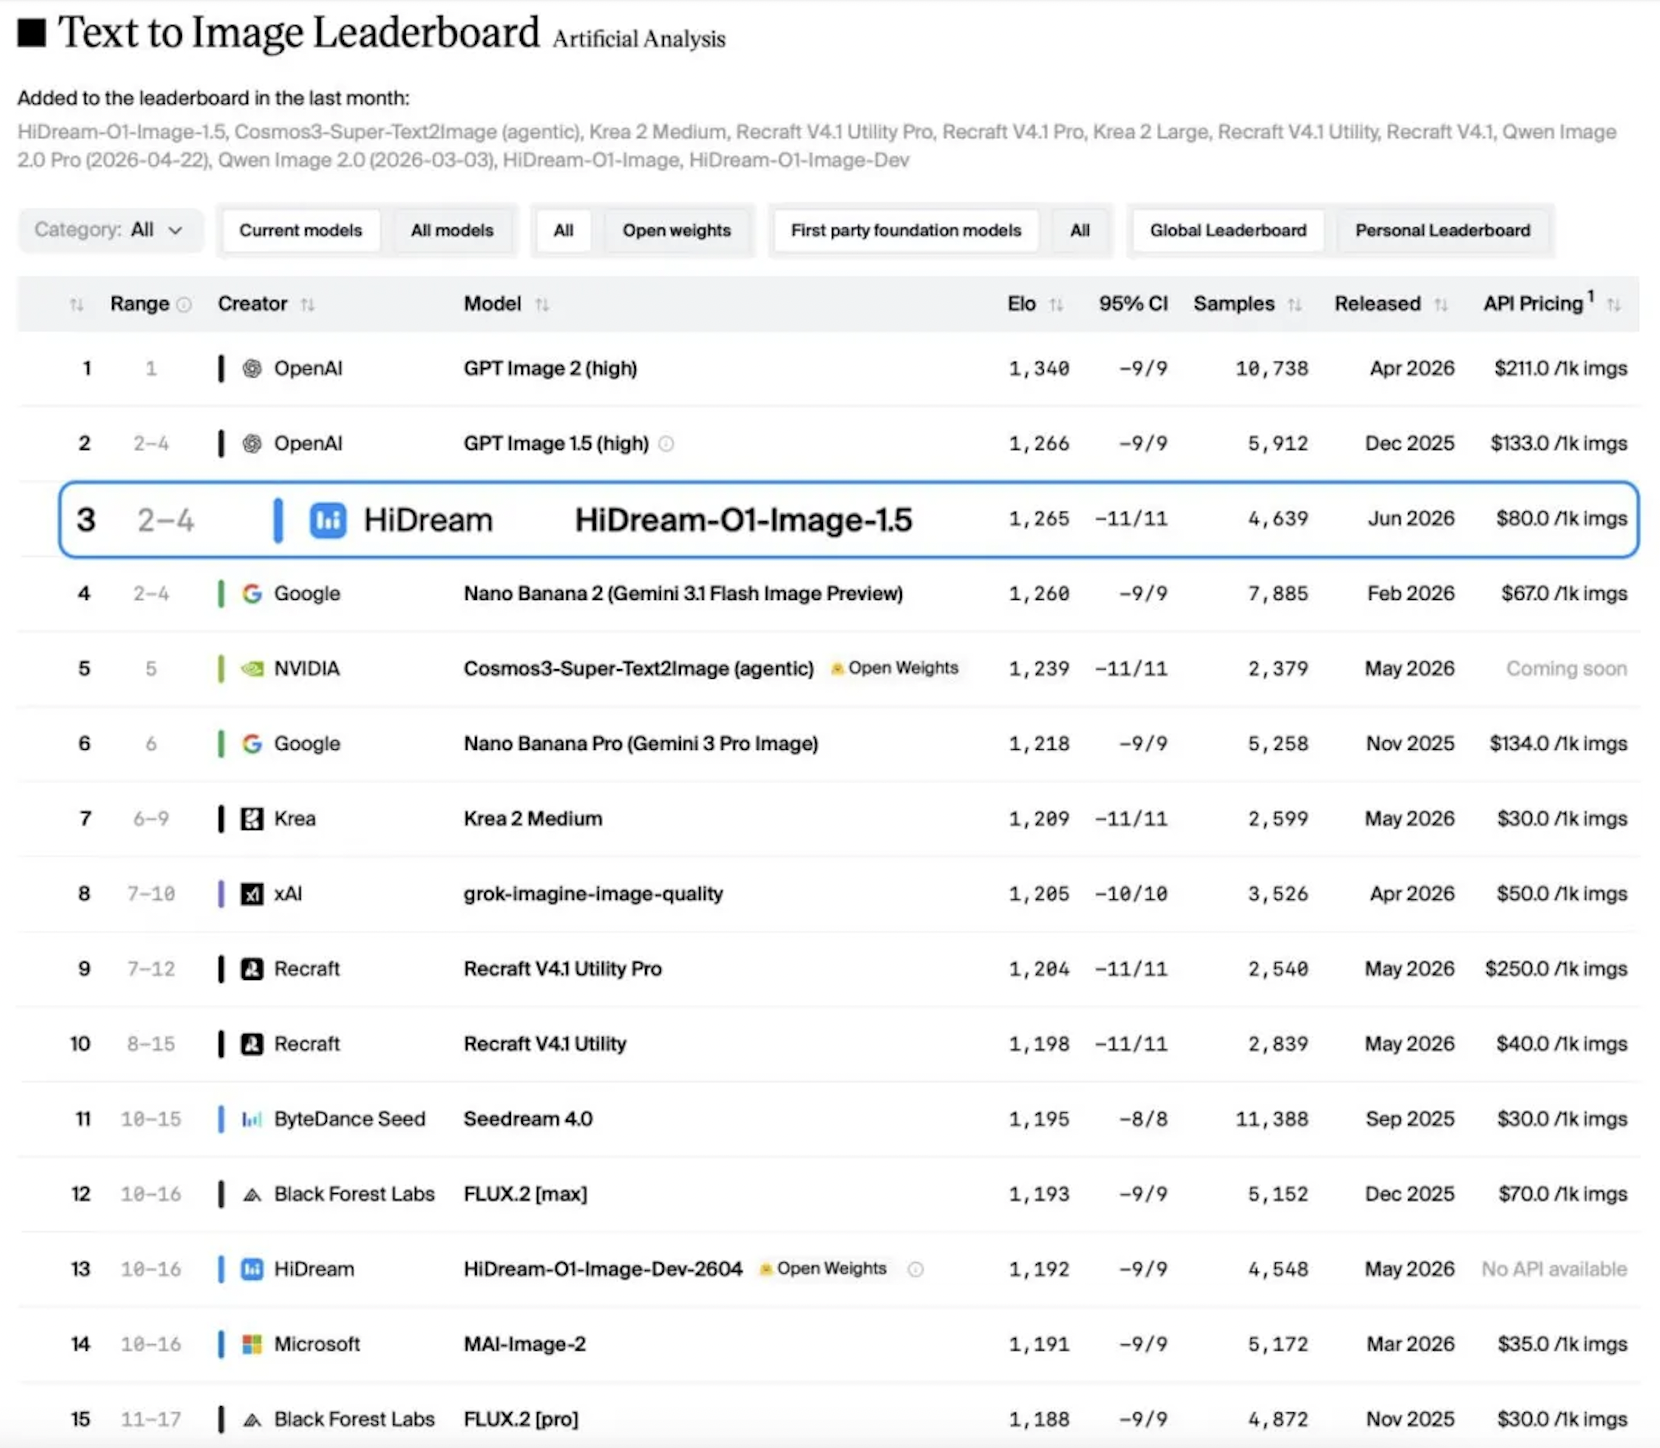This screenshot has width=1660, height=1448.
Task: Sort table by the Elo column
Action: pyautogui.click(x=1057, y=304)
